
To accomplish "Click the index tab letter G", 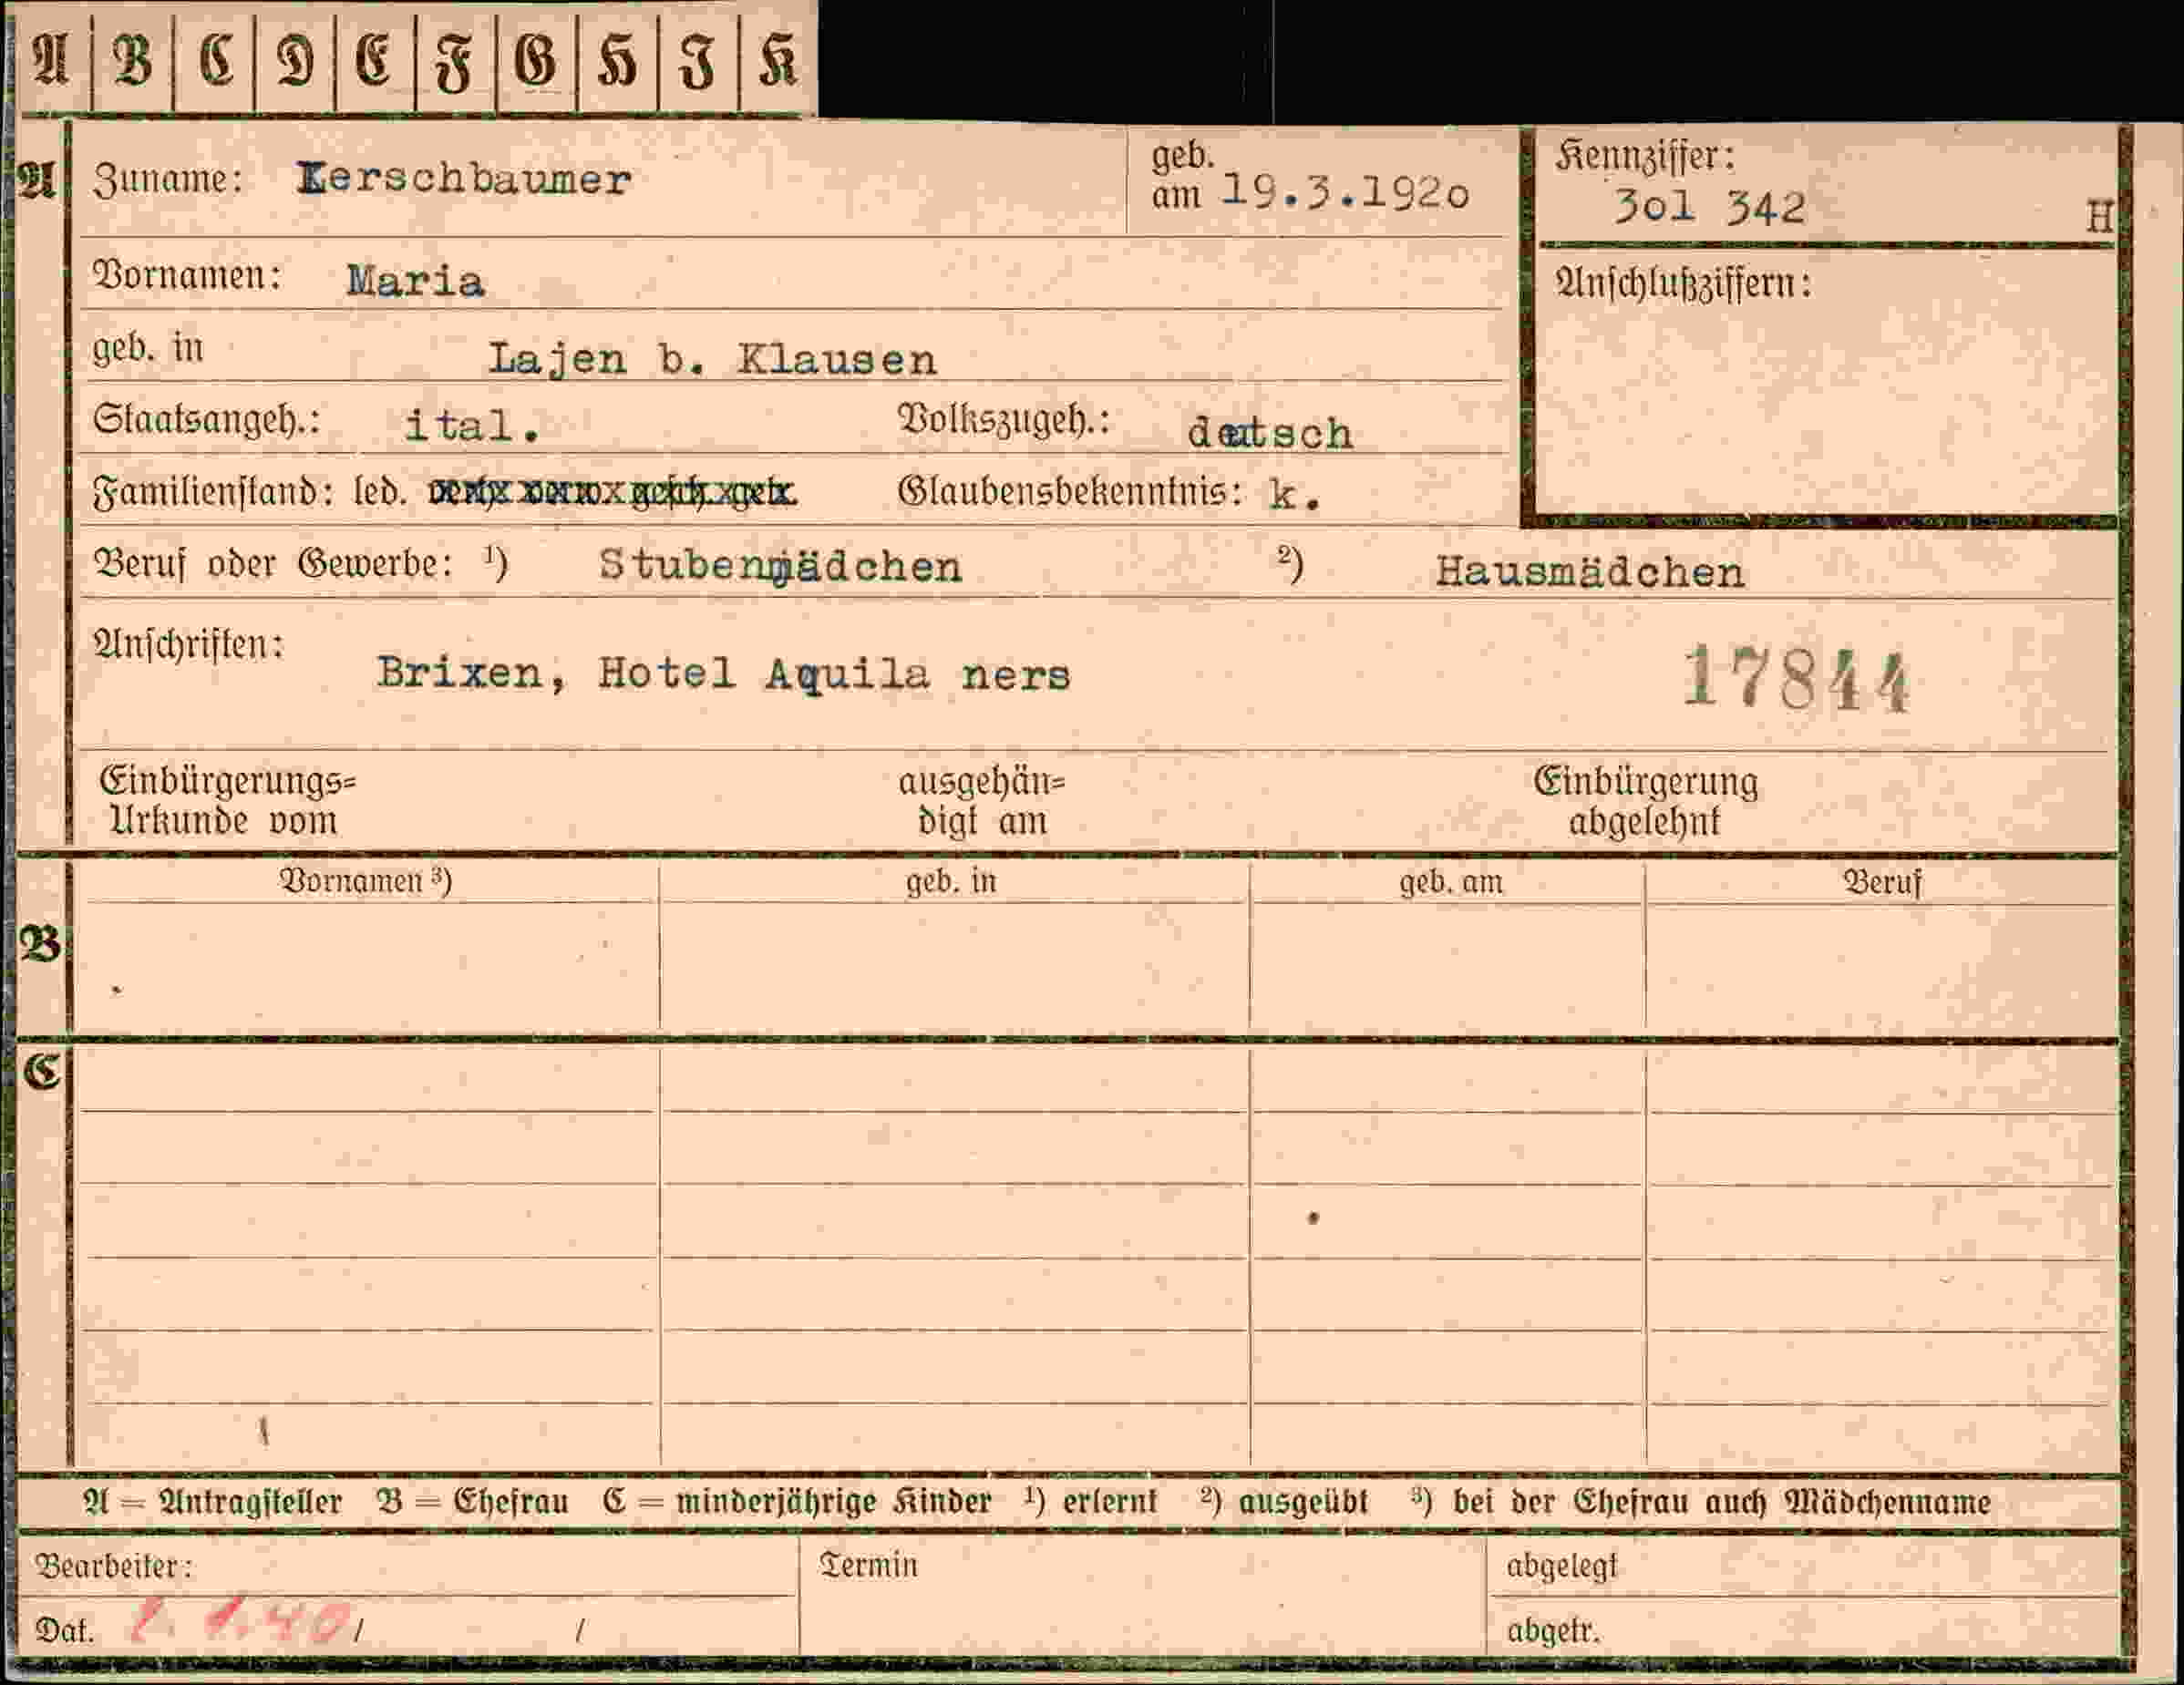I will (535, 60).
